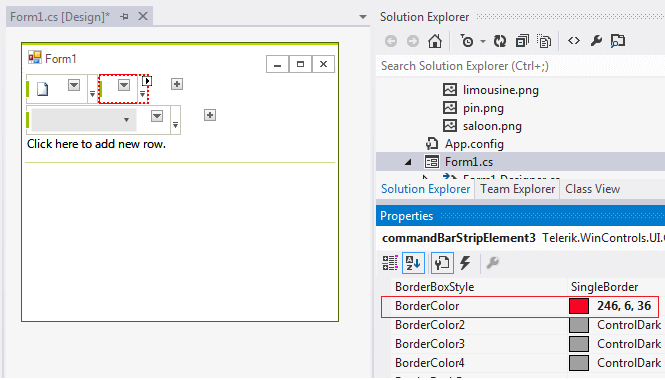This screenshot has height=380, width=665.
Task: Select limousine.png in the file tree
Action: (500, 90)
